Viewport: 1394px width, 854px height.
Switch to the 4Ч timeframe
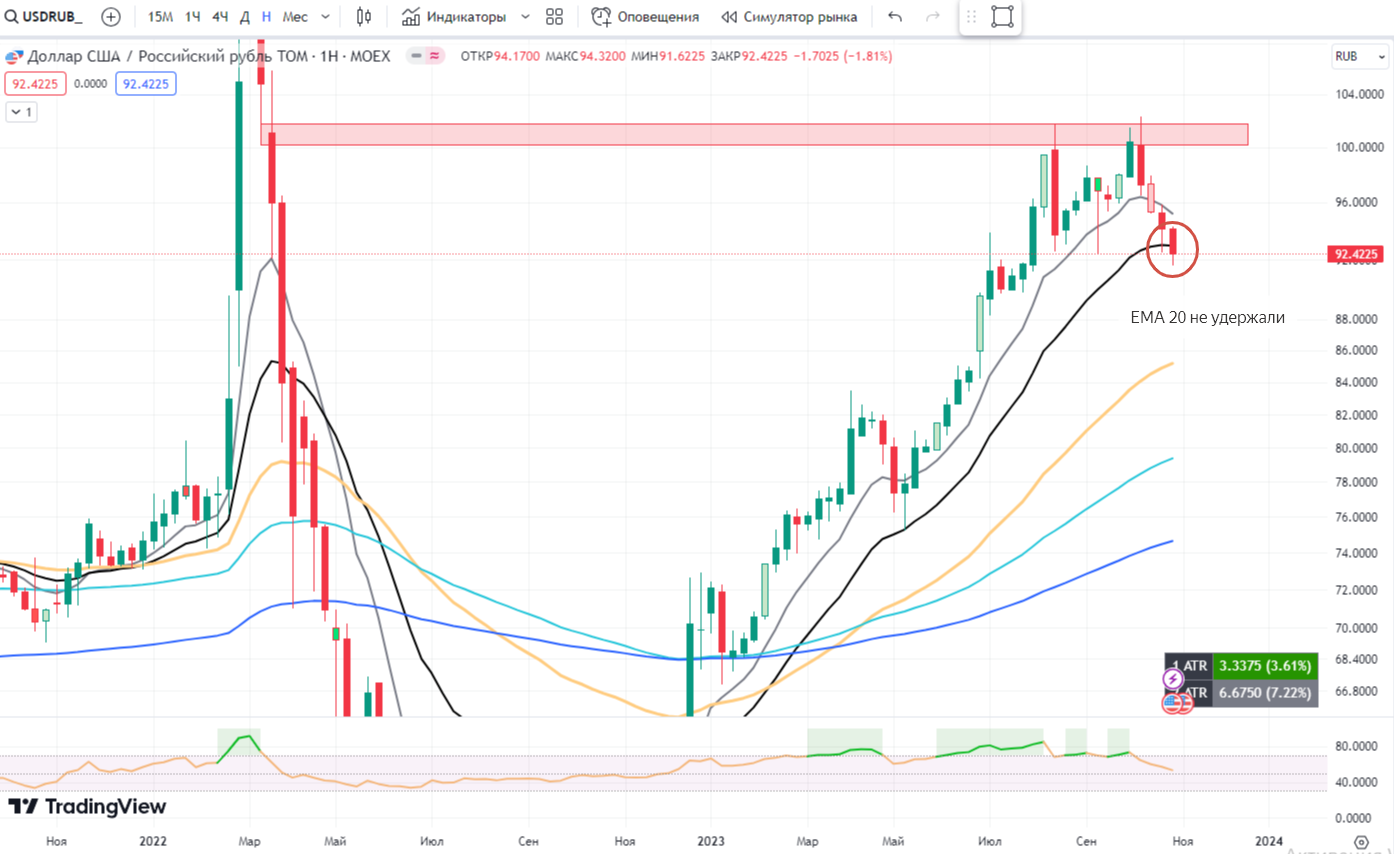pos(220,17)
